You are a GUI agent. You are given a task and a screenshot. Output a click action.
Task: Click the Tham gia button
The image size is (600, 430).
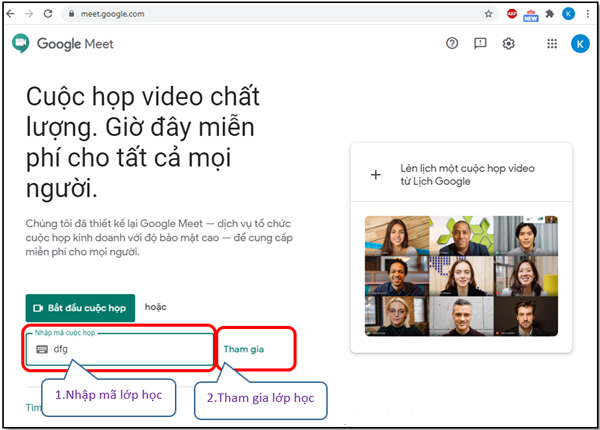pyautogui.click(x=243, y=349)
